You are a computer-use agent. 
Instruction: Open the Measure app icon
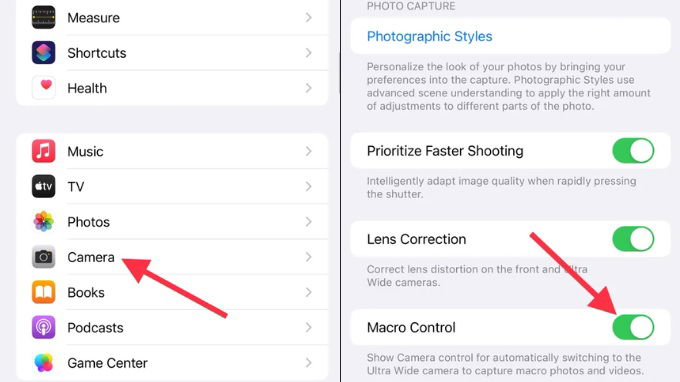point(43,17)
